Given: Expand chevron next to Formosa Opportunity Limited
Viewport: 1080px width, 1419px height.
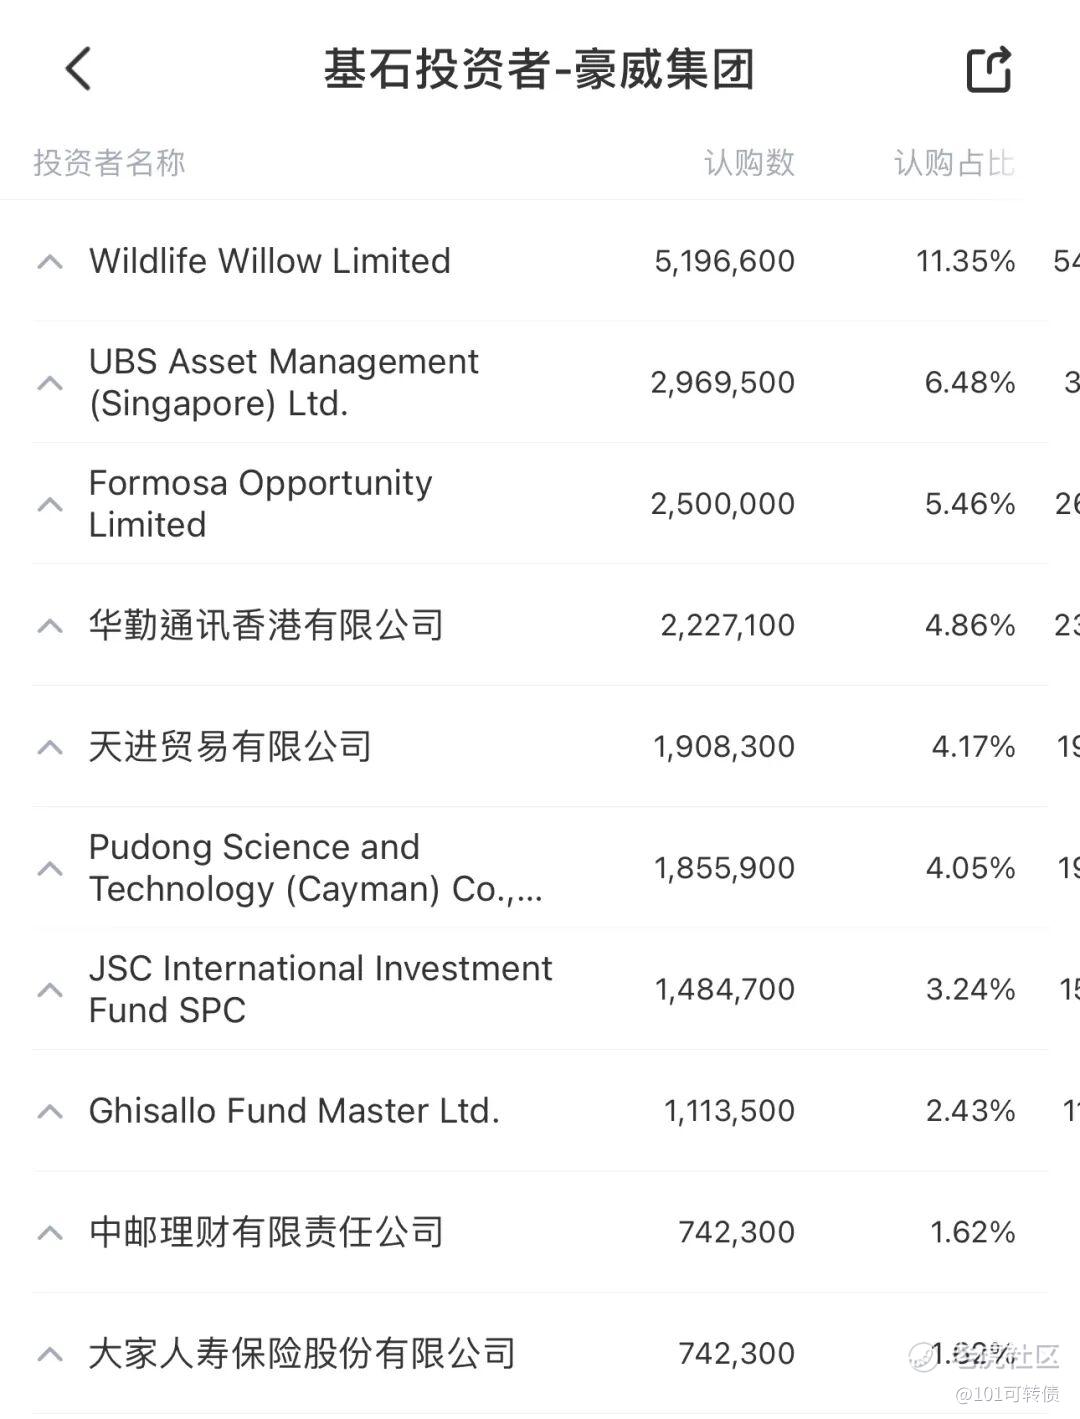Looking at the screenshot, I should pos(50,504).
